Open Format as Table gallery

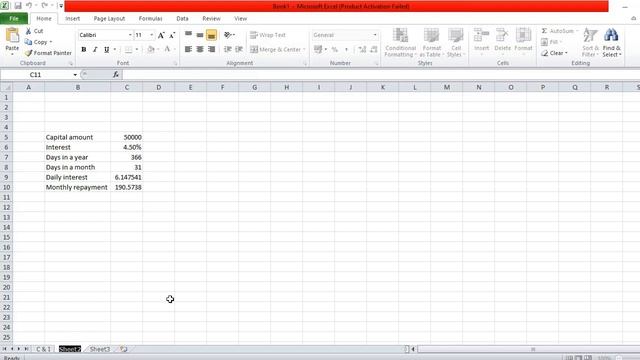[x=431, y=42]
